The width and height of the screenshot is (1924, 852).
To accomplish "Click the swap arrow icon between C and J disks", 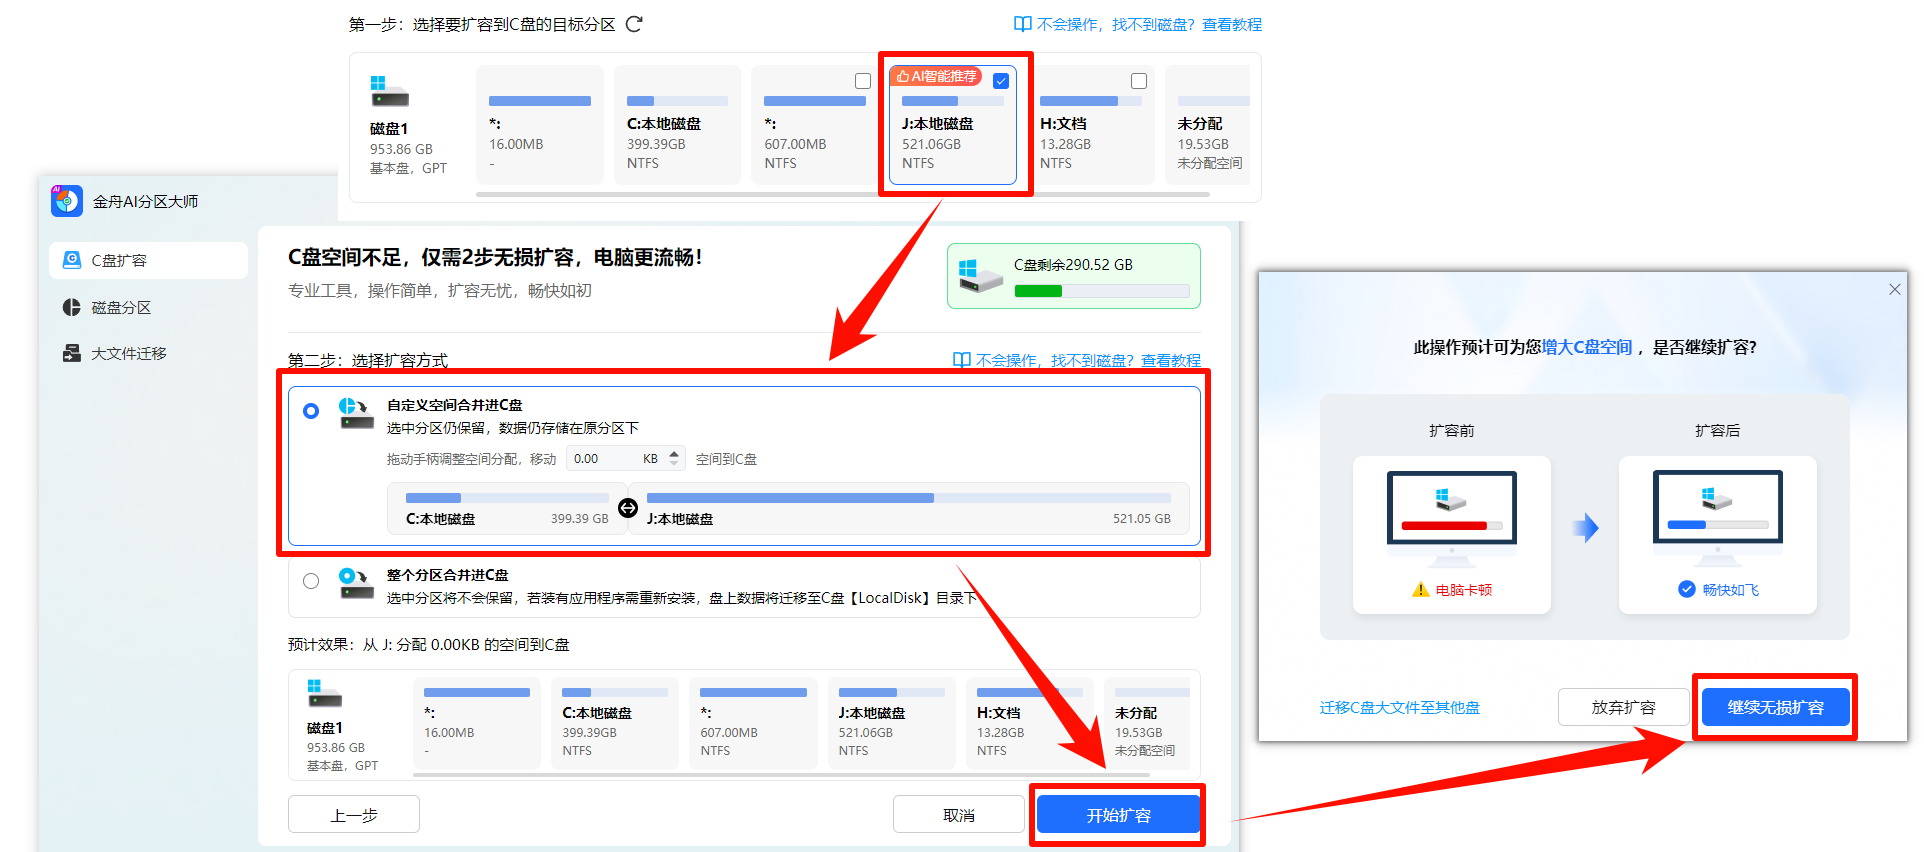I will click(628, 508).
